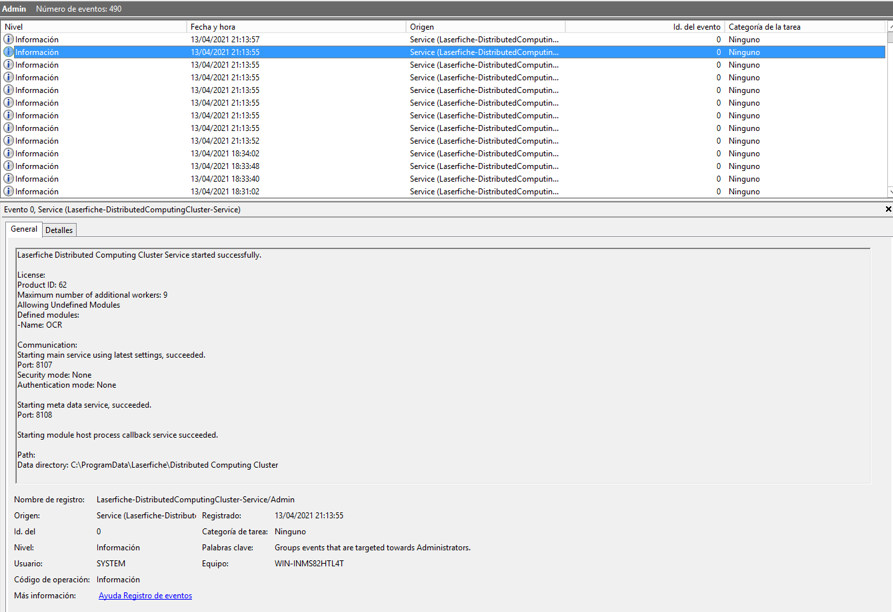Viewport: 893px width, 612px height.
Task: Select the event dated 13/04/2021 18:34:02
Action: click(x=444, y=153)
